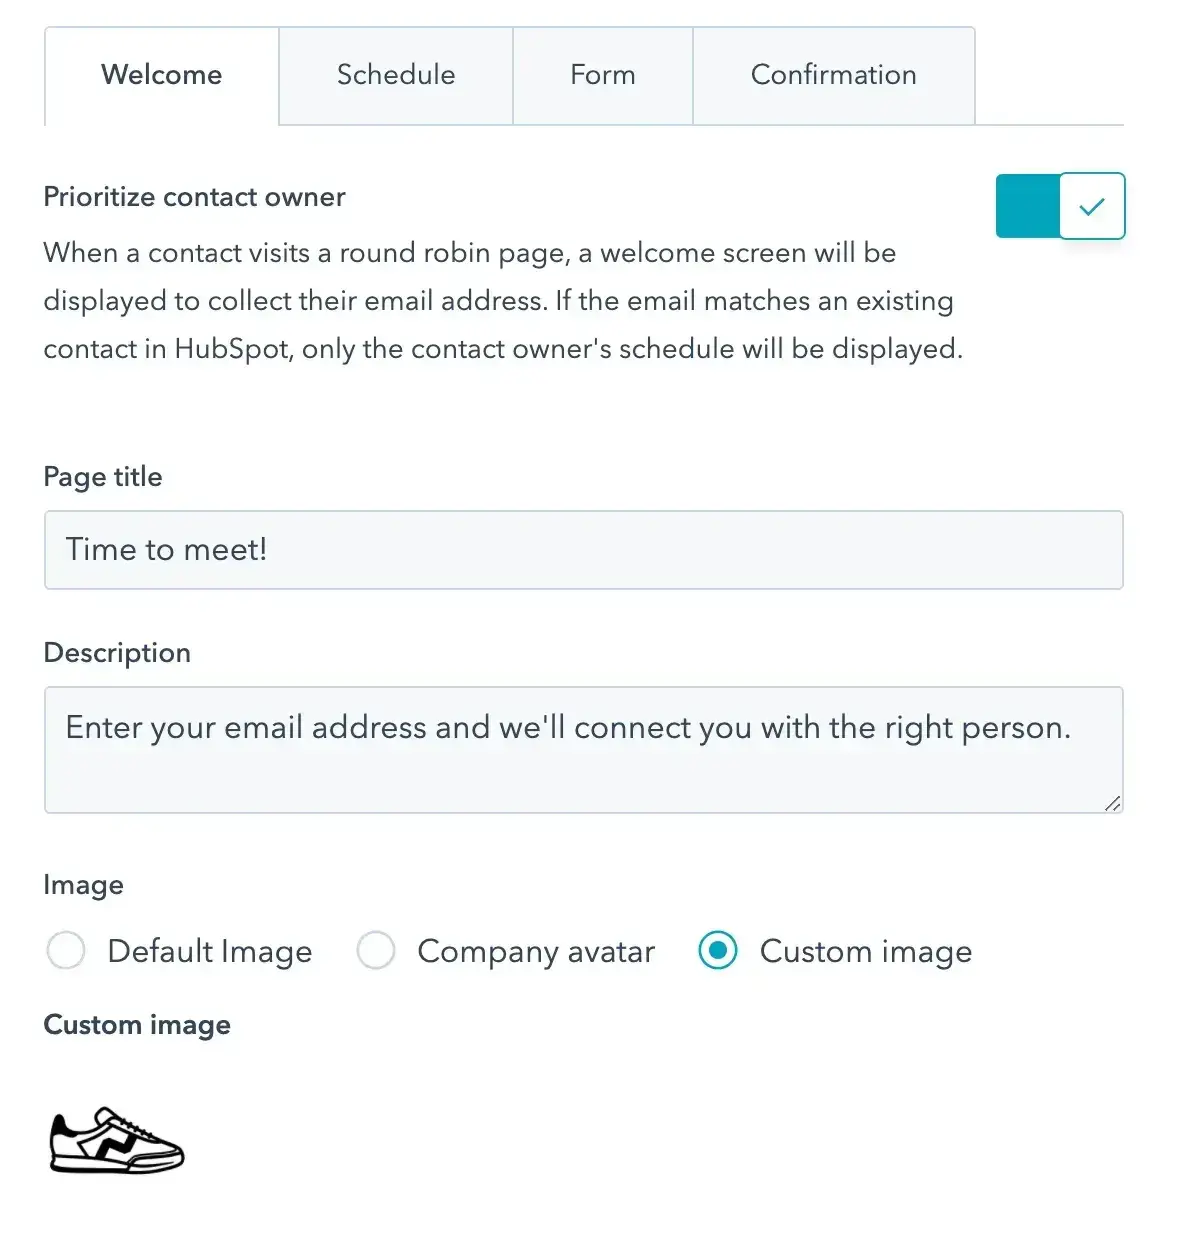Viewport: 1198px width, 1236px height.
Task: Click the textarea resize handle
Action: pyautogui.click(x=1113, y=805)
